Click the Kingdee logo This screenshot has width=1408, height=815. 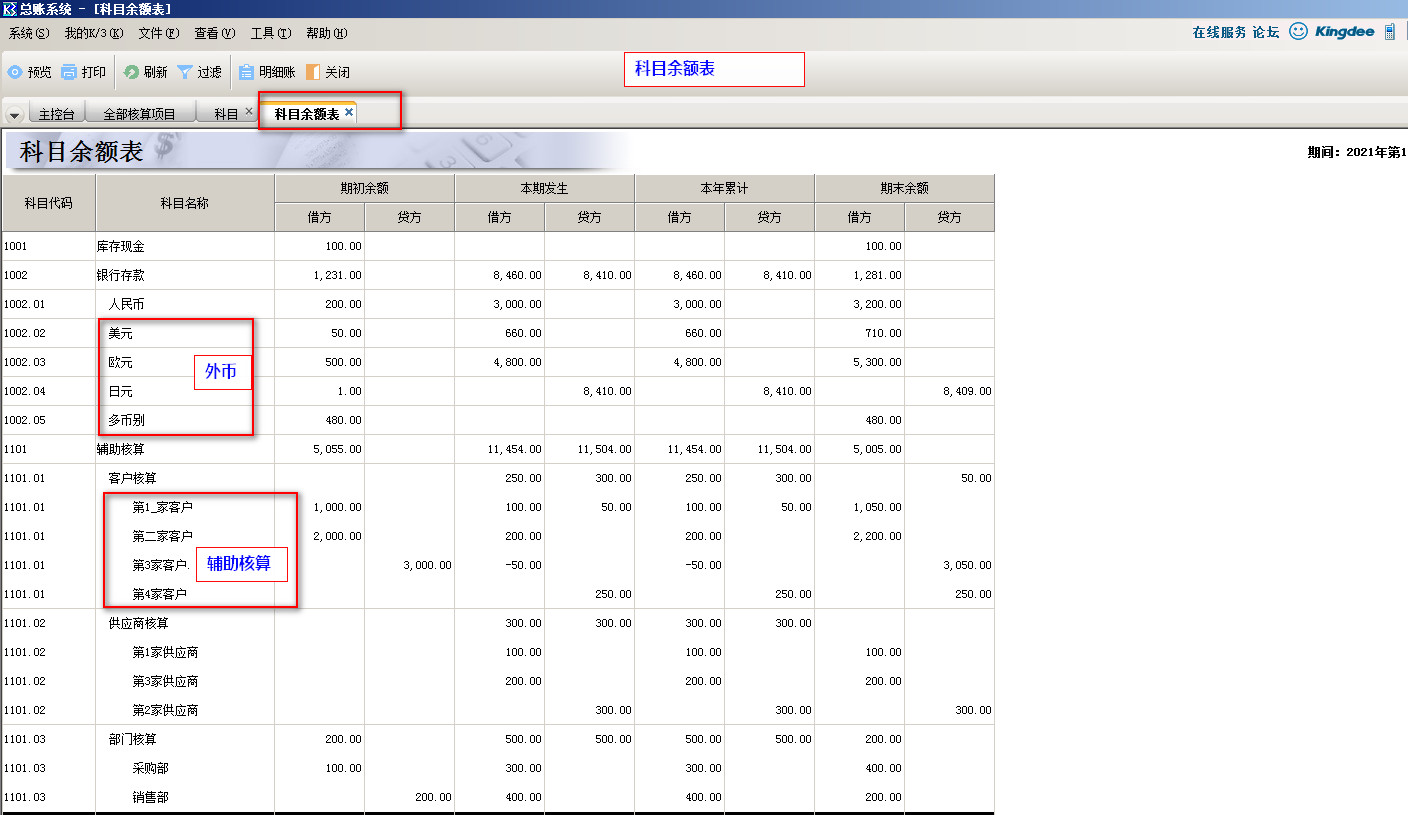tap(1344, 32)
